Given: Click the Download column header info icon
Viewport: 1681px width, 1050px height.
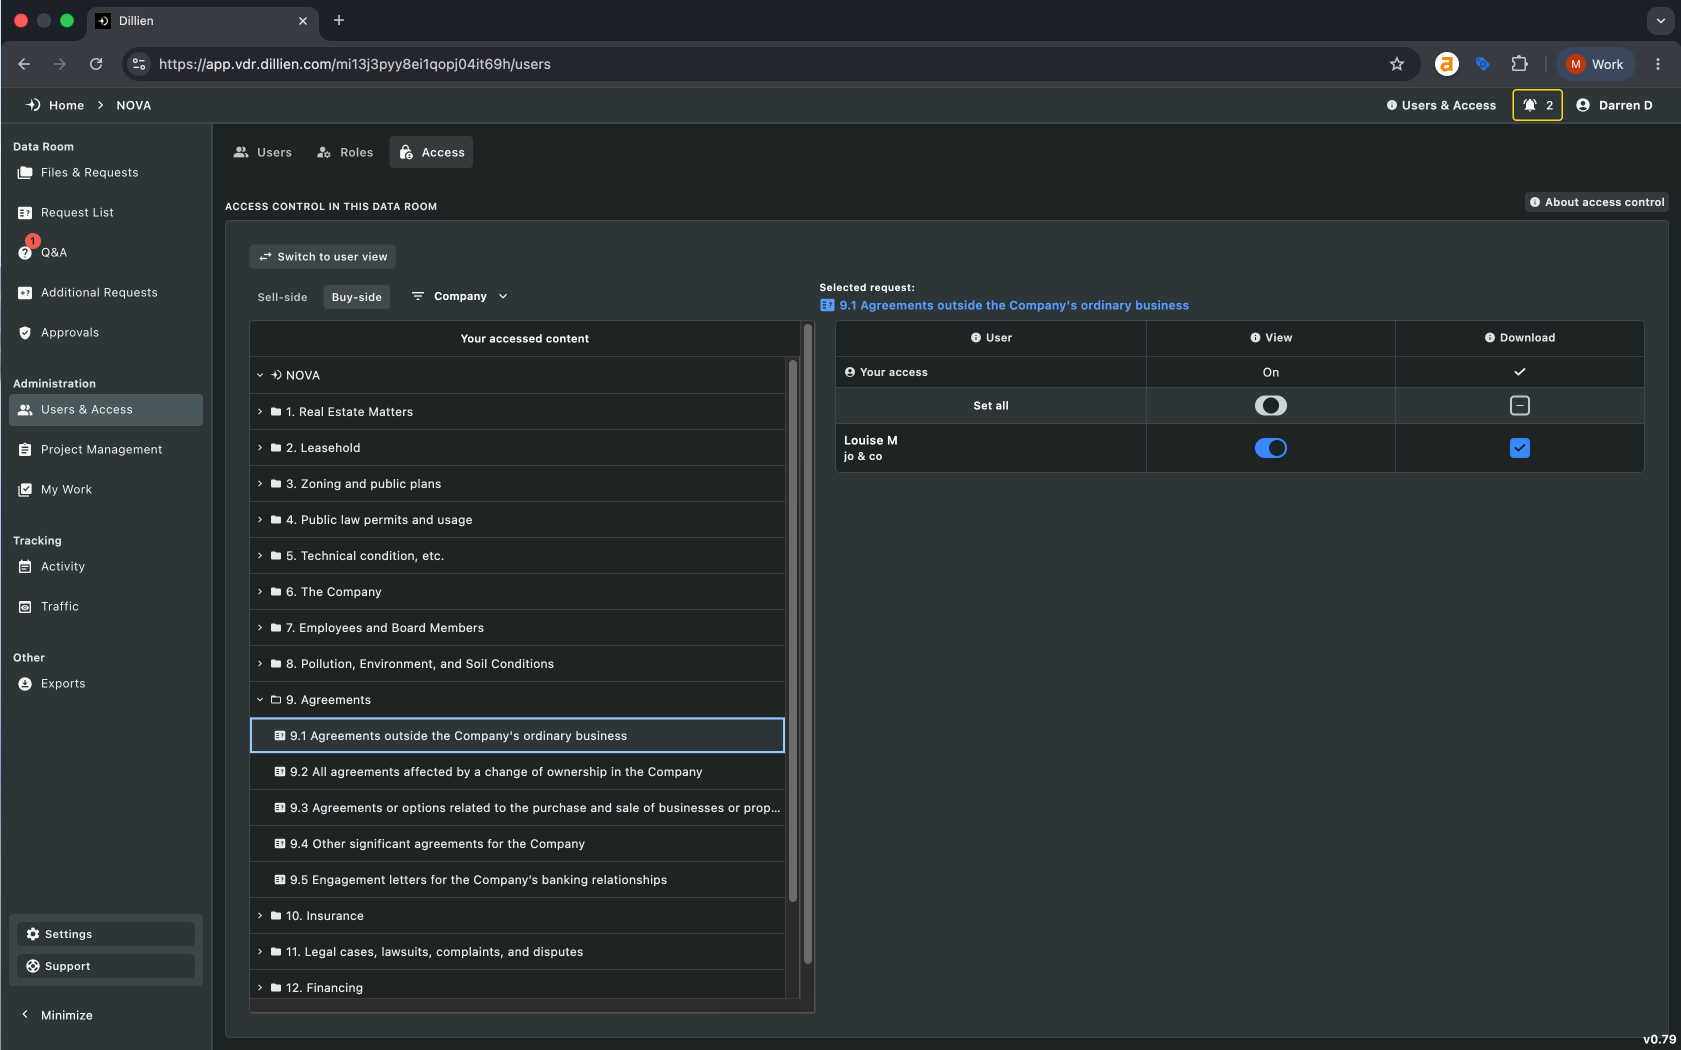Looking at the screenshot, I should tap(1490, 338).
